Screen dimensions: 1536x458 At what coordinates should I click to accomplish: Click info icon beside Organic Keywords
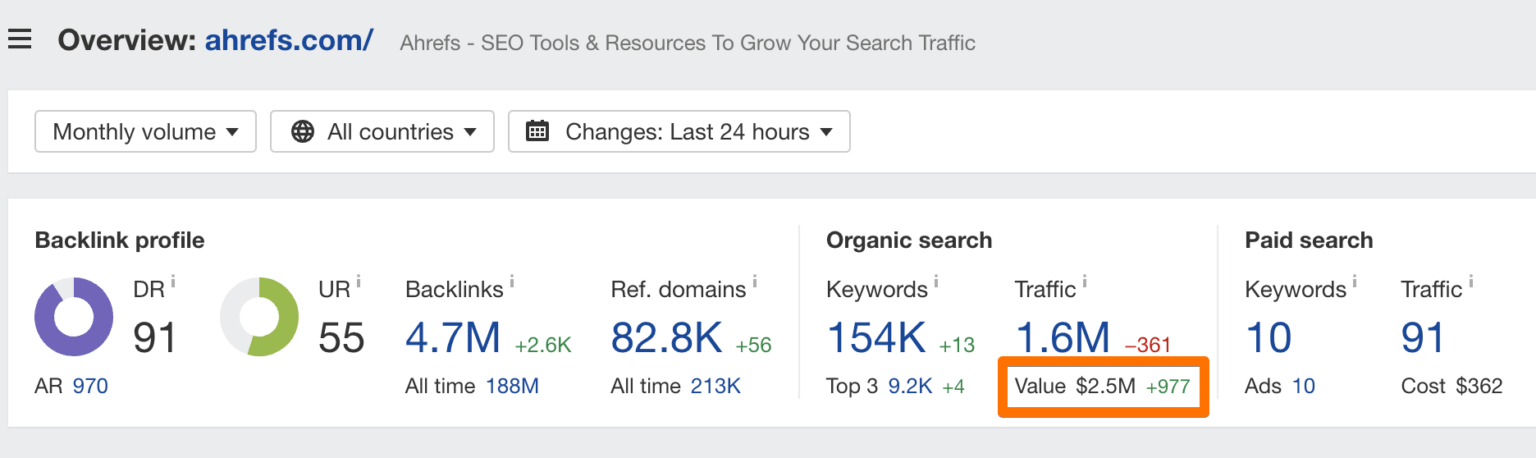tap(937, 283)
